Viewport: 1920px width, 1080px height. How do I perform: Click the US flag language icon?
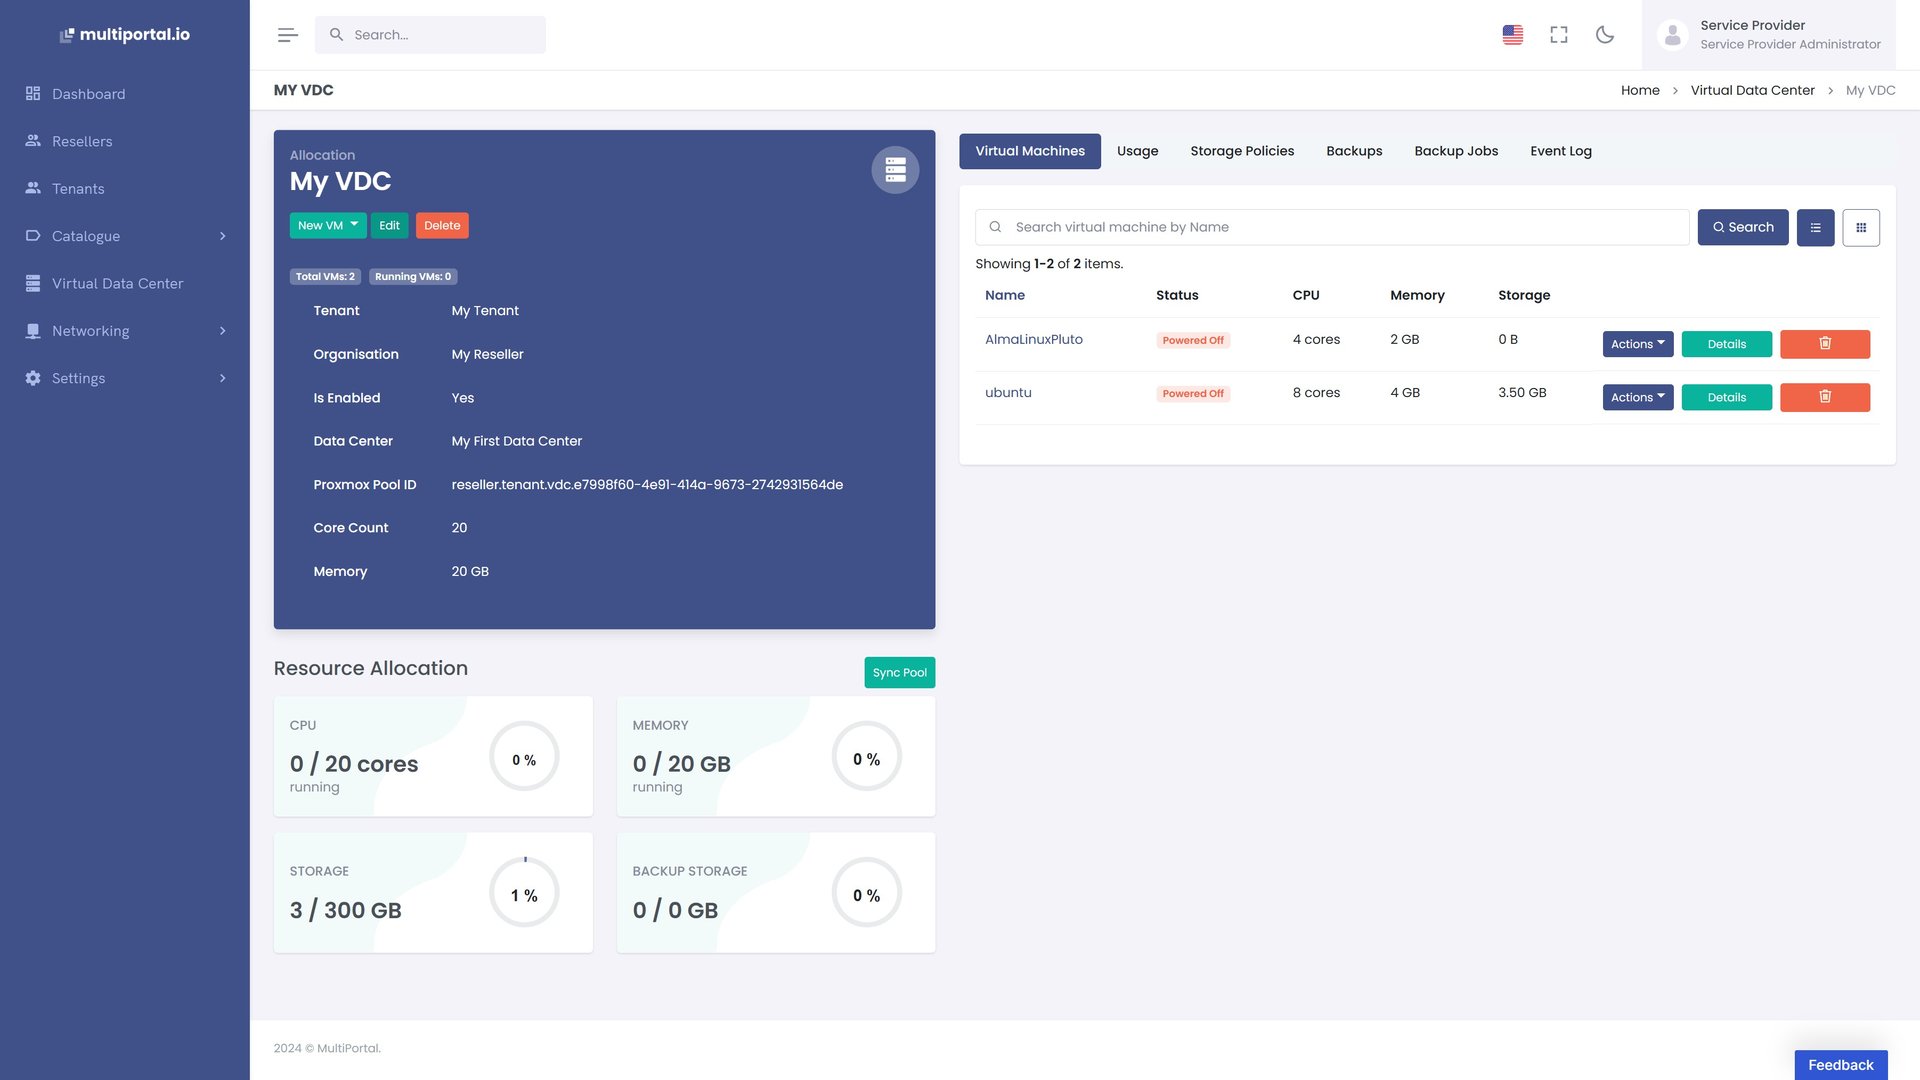(x=1512, y=35)
